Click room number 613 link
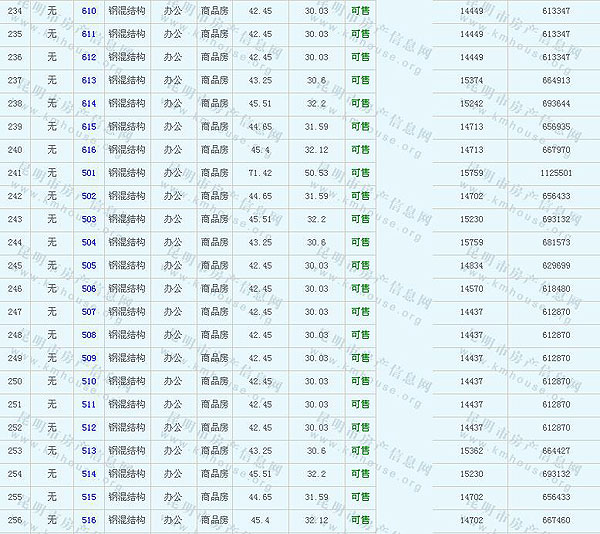 tap(89, 80)
